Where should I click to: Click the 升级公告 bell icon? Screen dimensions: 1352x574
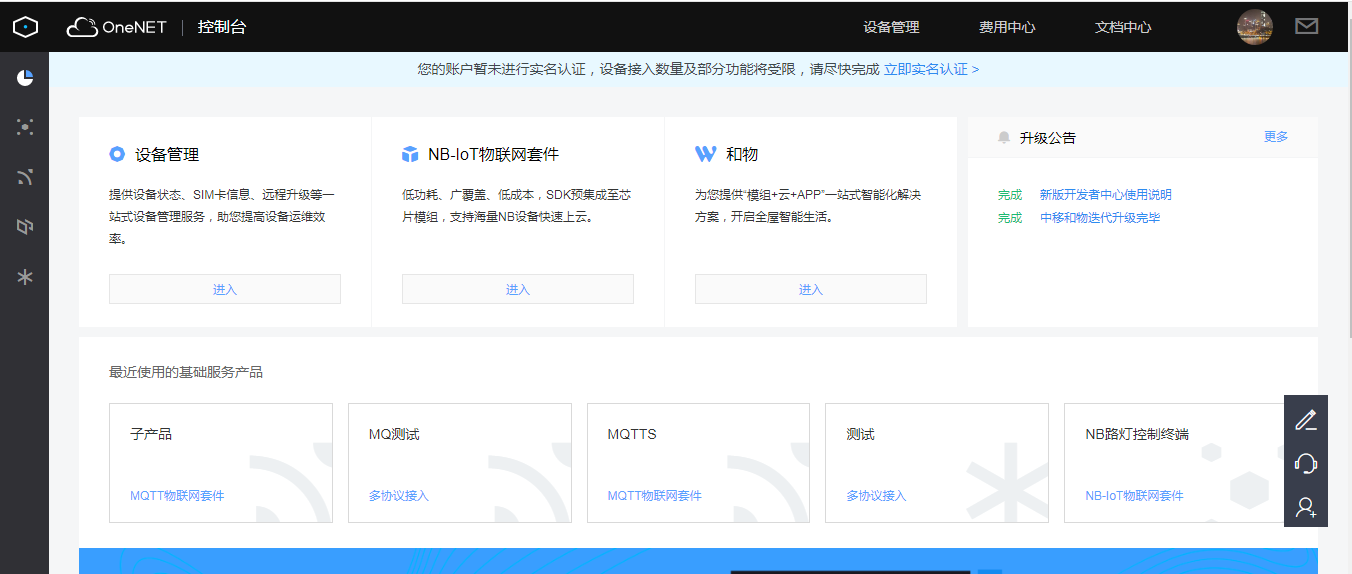1004,138
